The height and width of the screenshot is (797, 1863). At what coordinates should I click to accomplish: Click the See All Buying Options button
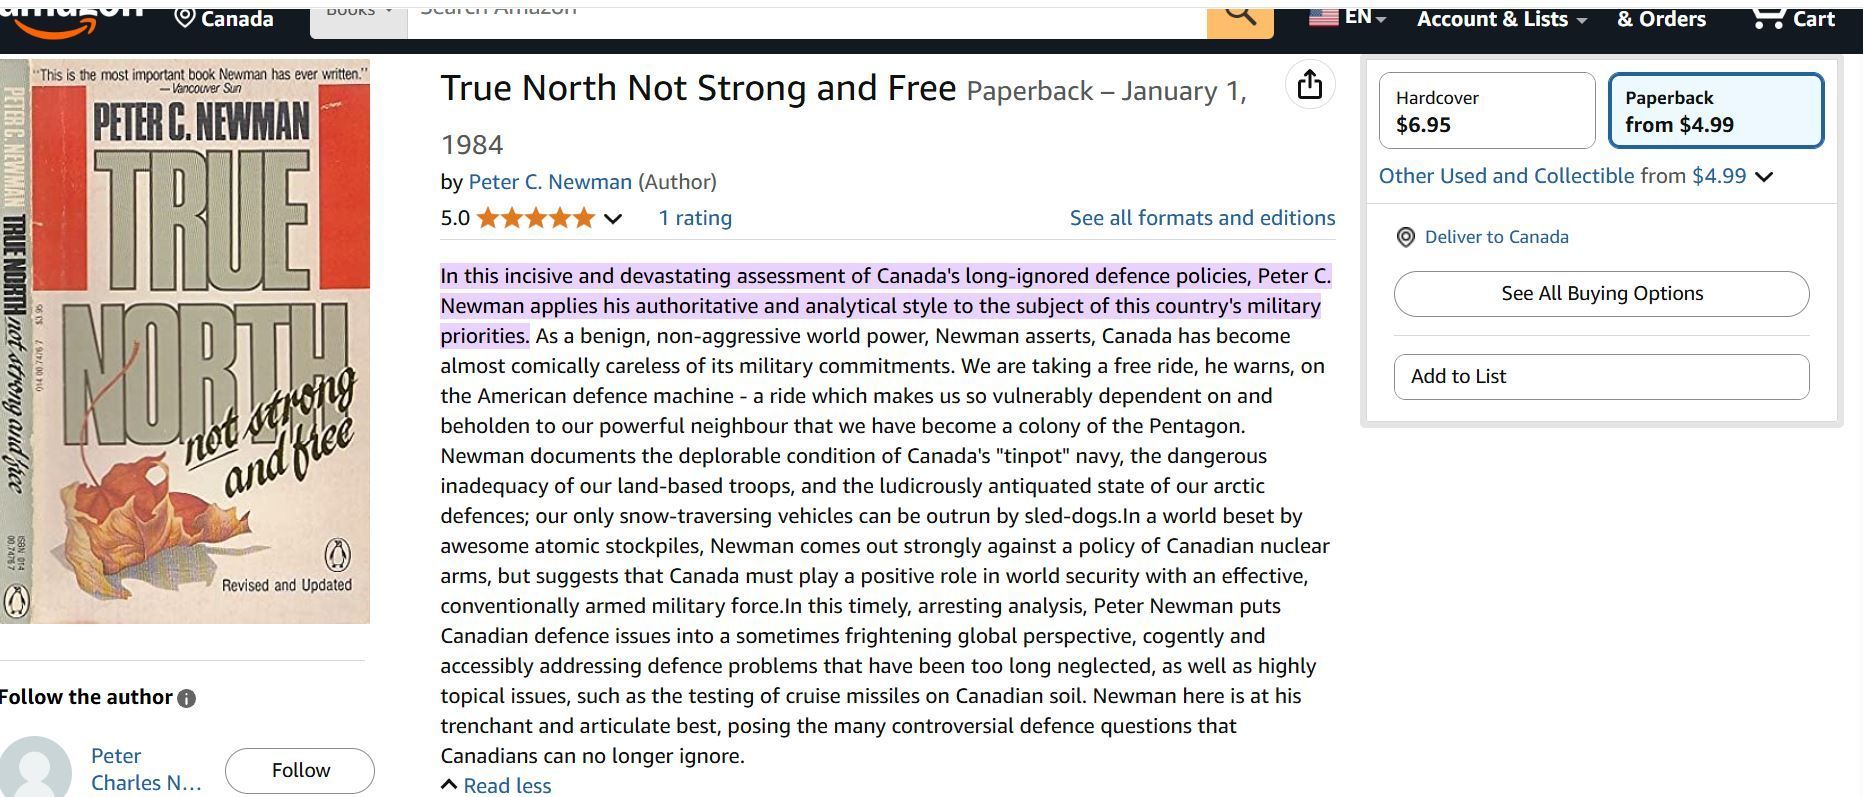(x=1600, y=294)
